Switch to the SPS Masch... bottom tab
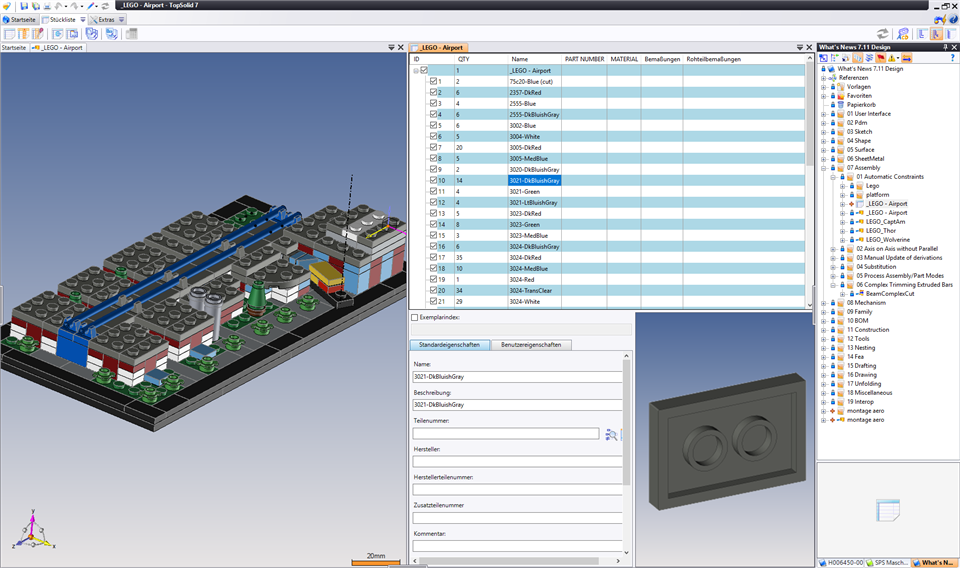Viewport: 960px width, 568px height. point(887,562)
